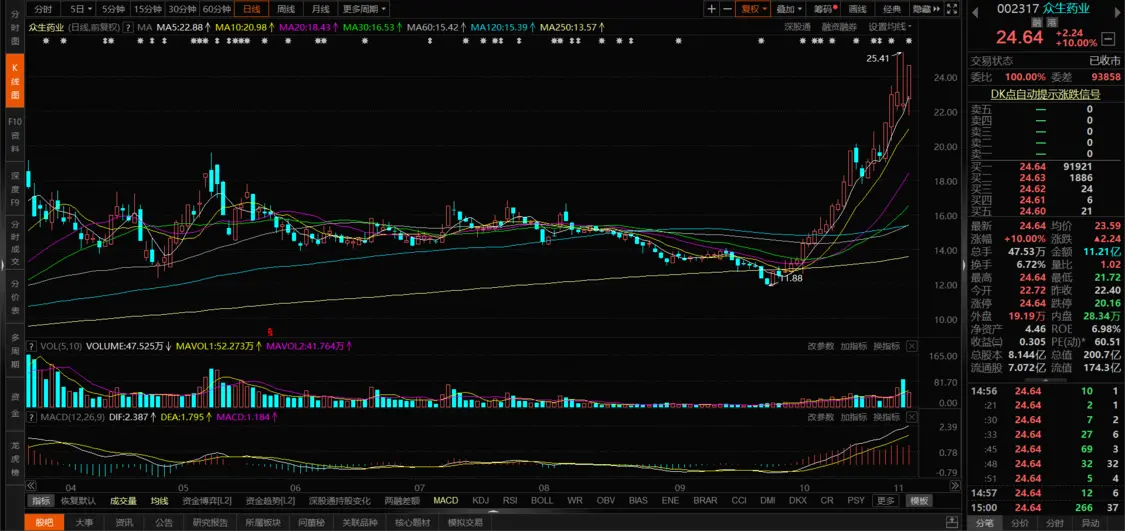This screenshot has width=1125, height=531.
Task: Open 股吧 bottom tab
Action: [44, 522]
